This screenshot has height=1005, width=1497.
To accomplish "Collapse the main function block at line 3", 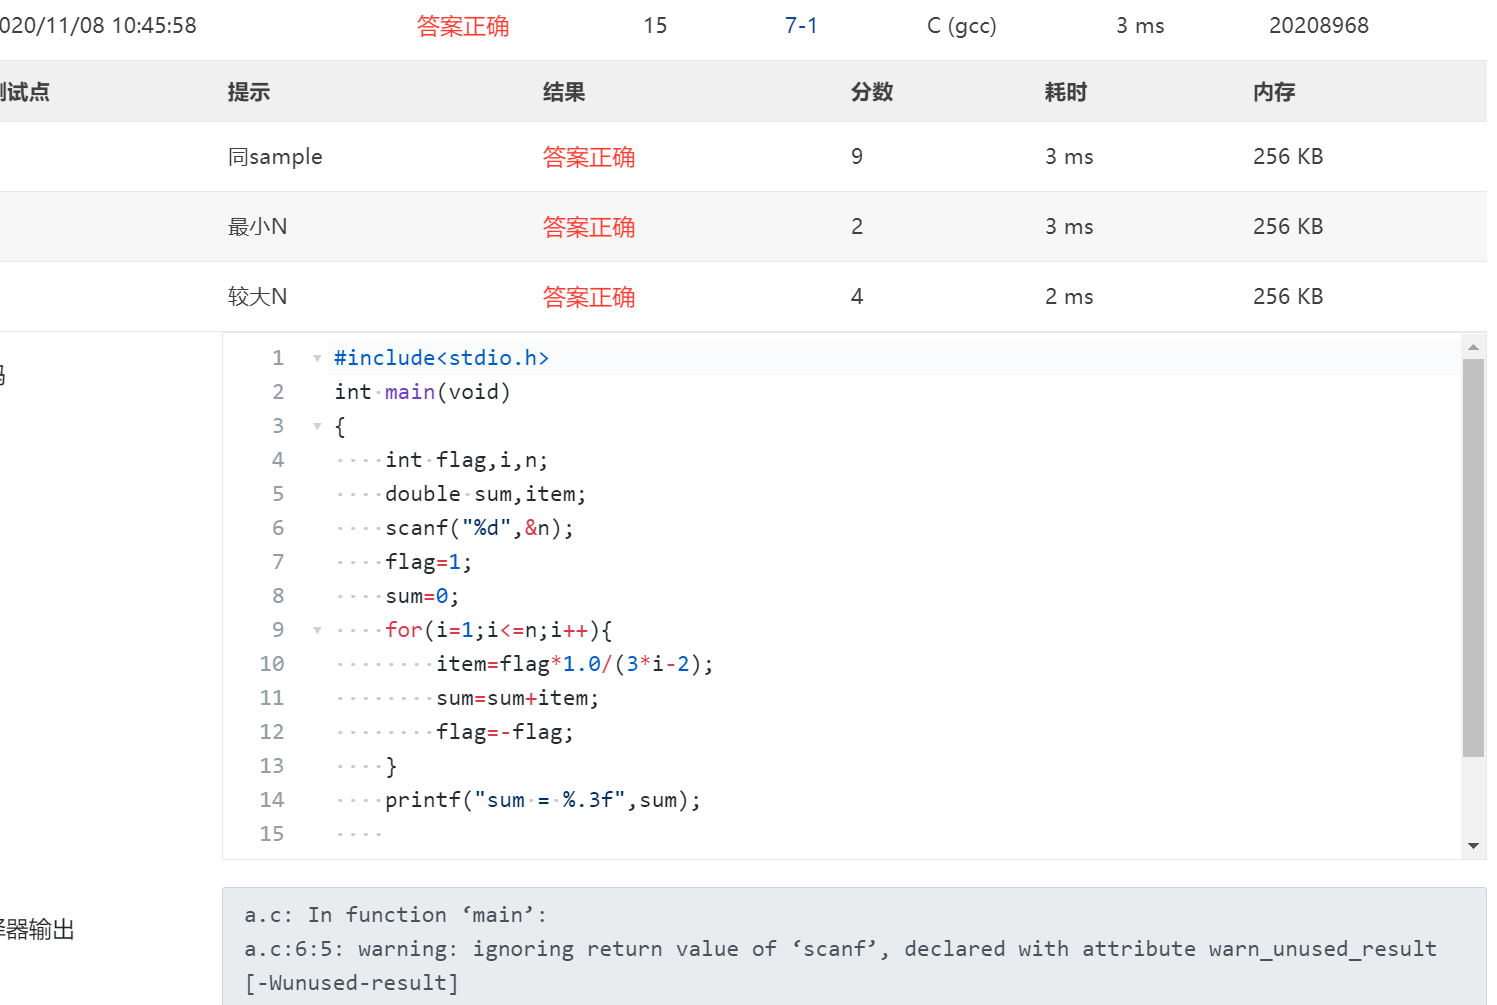I will point(317,426).
